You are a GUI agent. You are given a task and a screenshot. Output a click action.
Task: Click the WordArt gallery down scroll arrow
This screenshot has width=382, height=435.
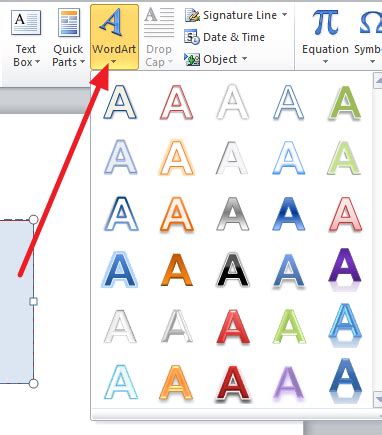[378, 399]
